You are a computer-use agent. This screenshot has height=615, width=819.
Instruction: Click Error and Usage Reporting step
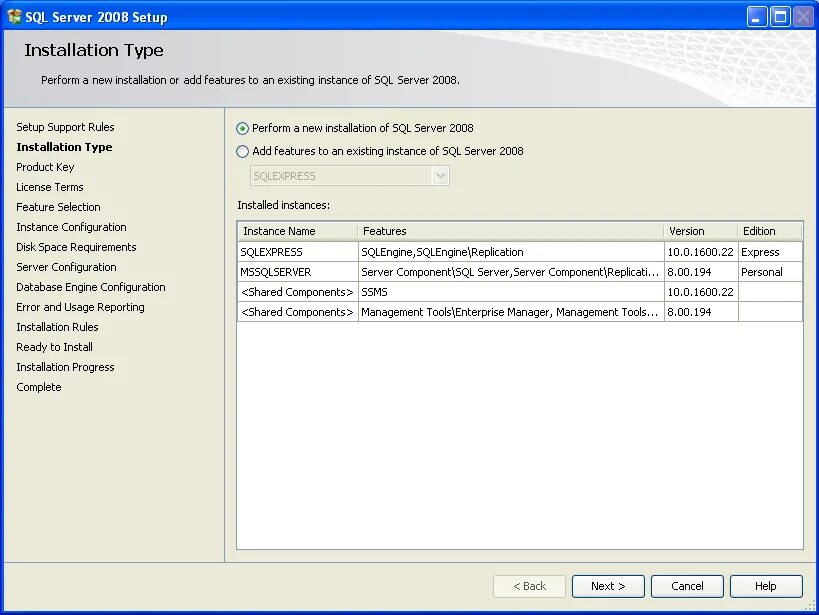point(80,307)
